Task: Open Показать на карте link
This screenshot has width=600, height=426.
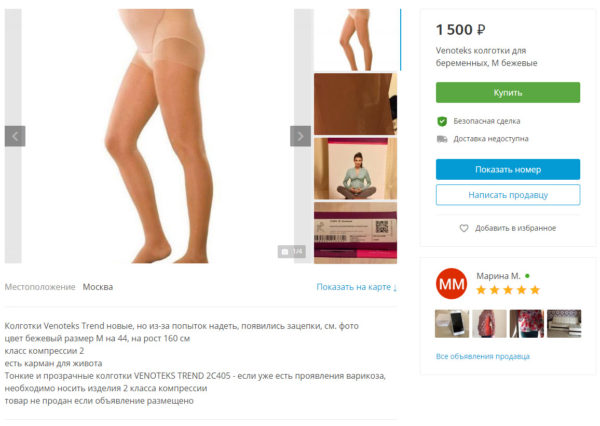Action: click(x=357, y=287)
